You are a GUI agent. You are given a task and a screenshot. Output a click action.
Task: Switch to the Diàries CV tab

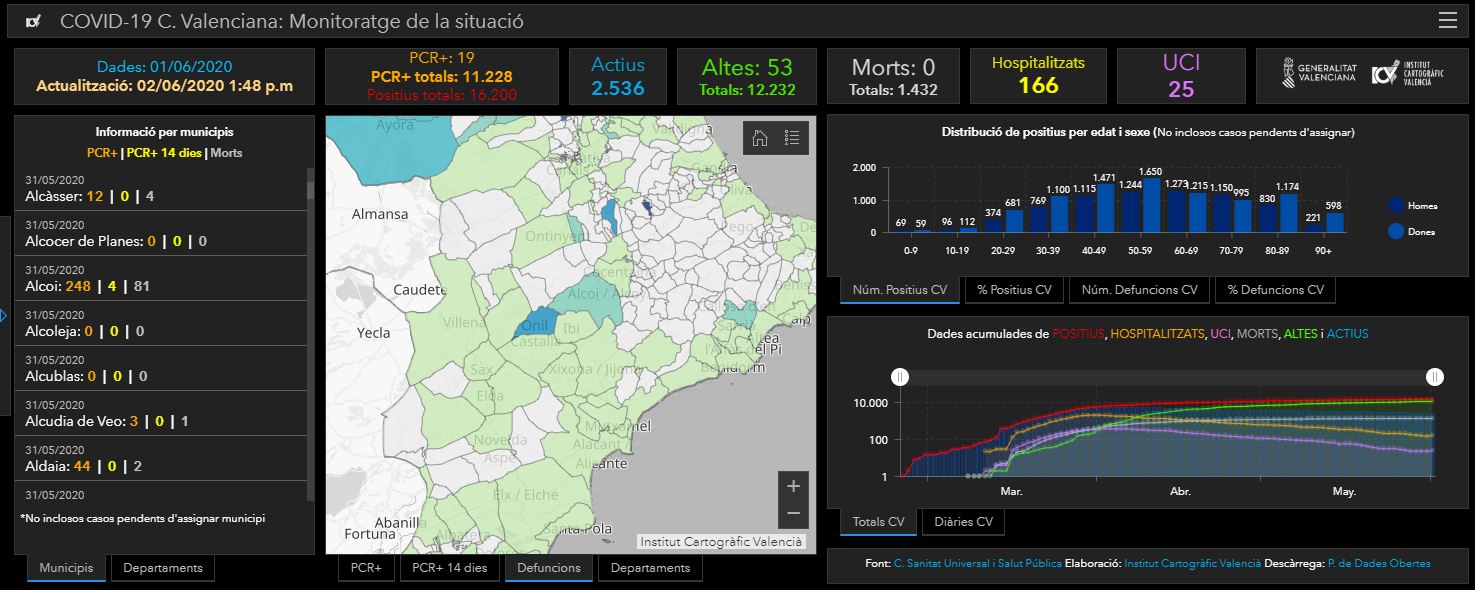pyautogui.click(x=963, y=522)
